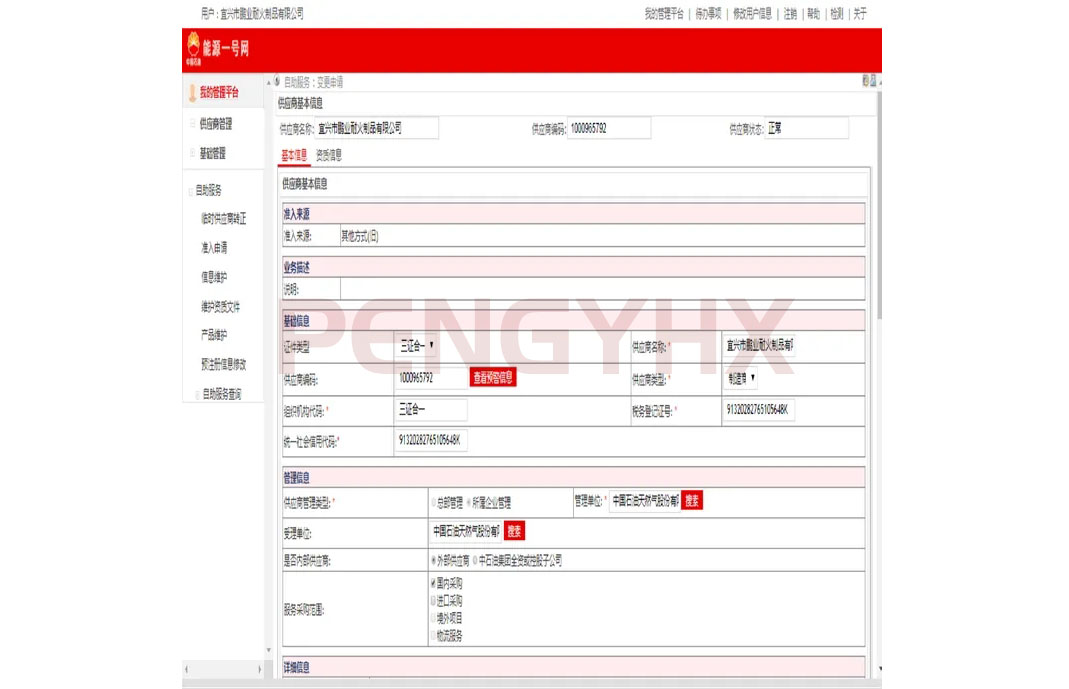Screen dimensions: 1069x689
Task: Click the icon at the breadcrumb bar's right end
Action: pos(867,82)
